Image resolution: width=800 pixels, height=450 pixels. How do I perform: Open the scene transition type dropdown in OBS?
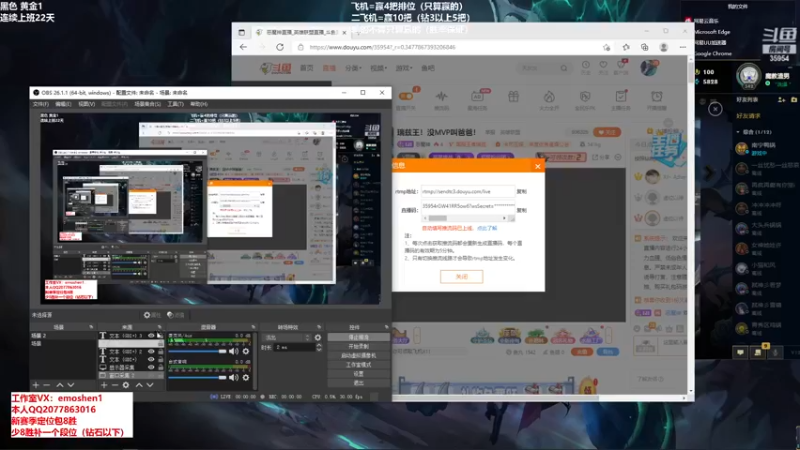[287, 337]
